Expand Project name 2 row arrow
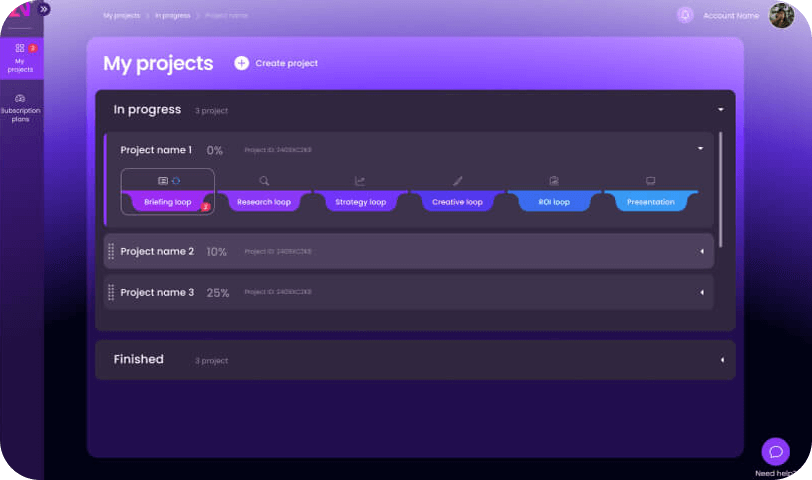Image resolution: width=812 pixels, height=480 pixels. [x=702, y=251]
